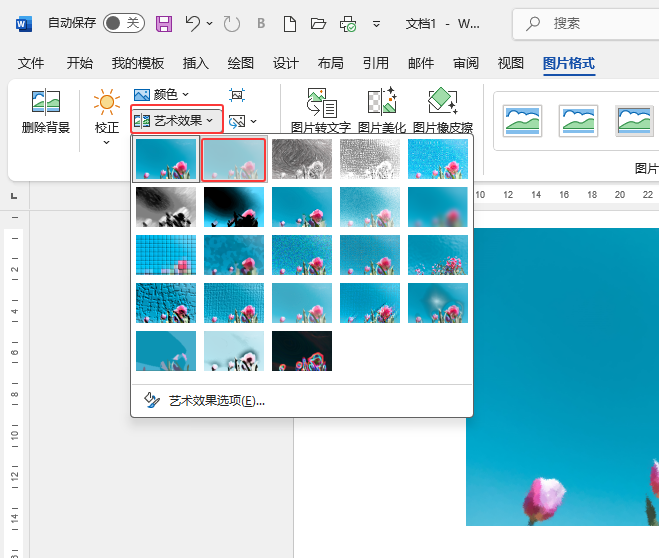Open the 视图 tab

[511, 63]
